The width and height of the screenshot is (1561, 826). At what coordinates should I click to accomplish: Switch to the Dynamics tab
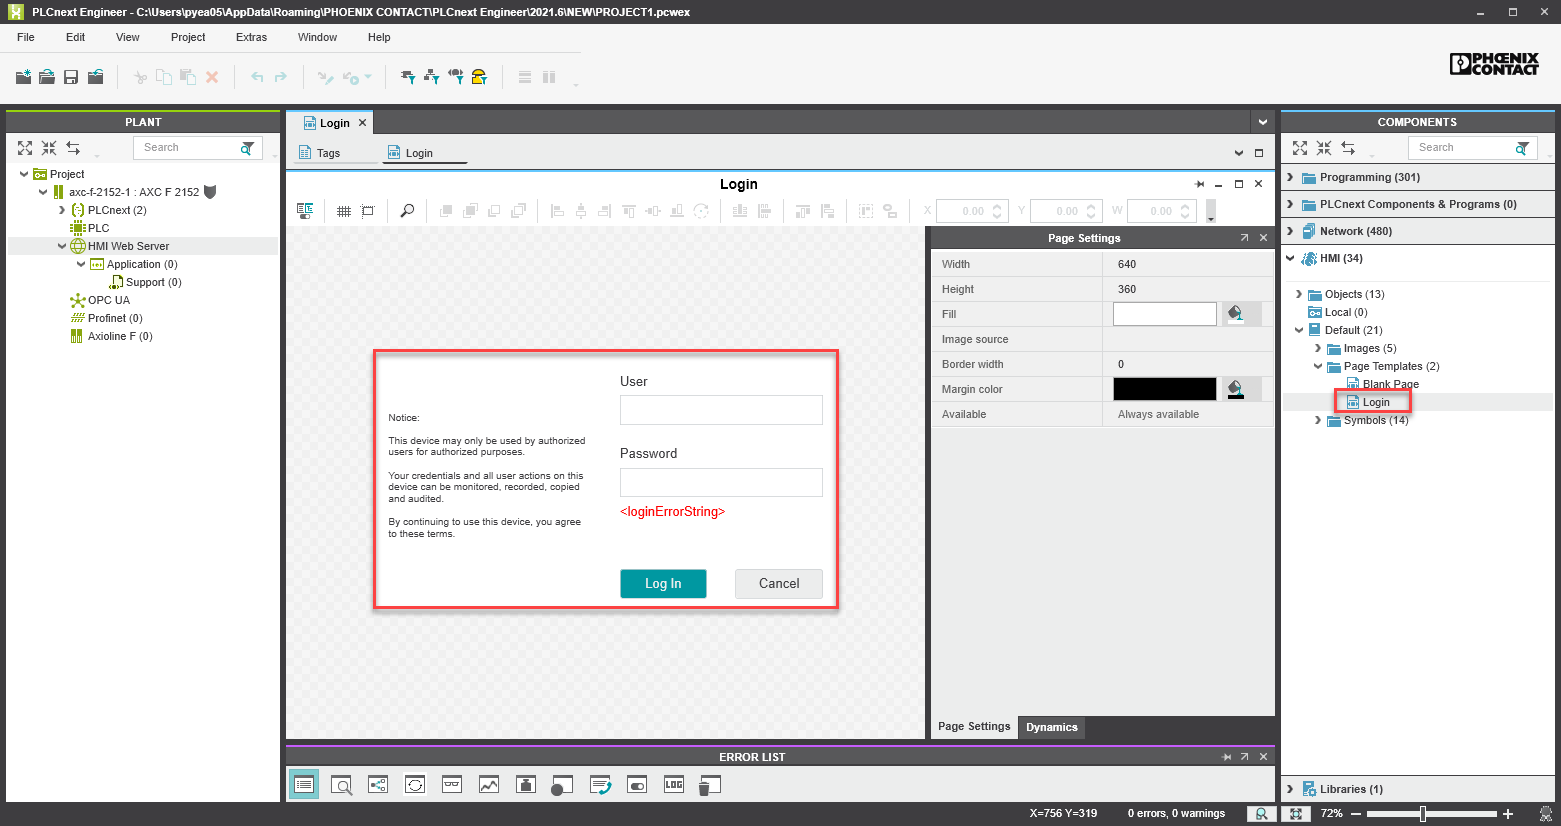click(1052, 727)
